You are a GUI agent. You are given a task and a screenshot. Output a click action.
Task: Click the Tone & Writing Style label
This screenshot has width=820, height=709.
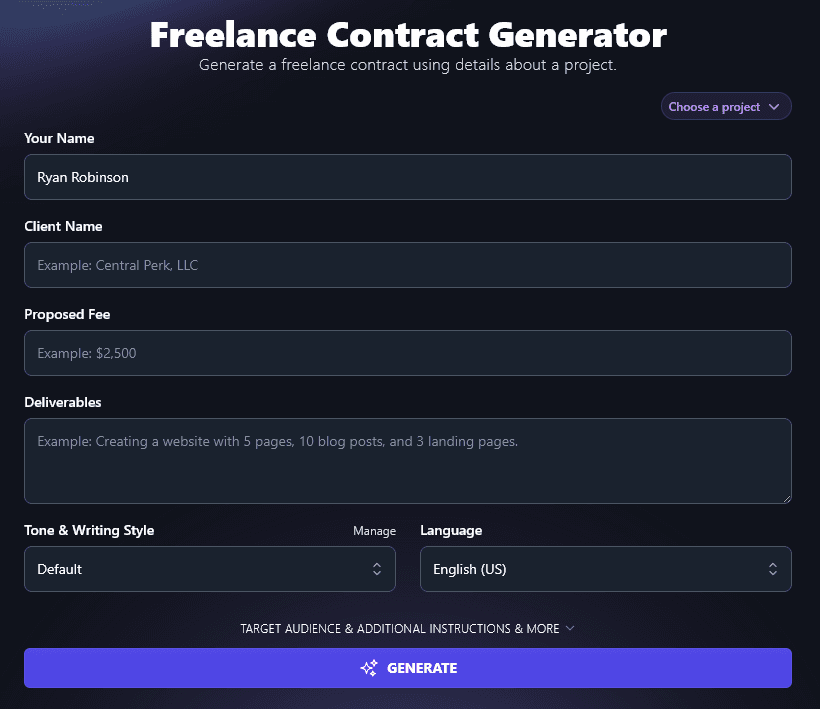89,531
